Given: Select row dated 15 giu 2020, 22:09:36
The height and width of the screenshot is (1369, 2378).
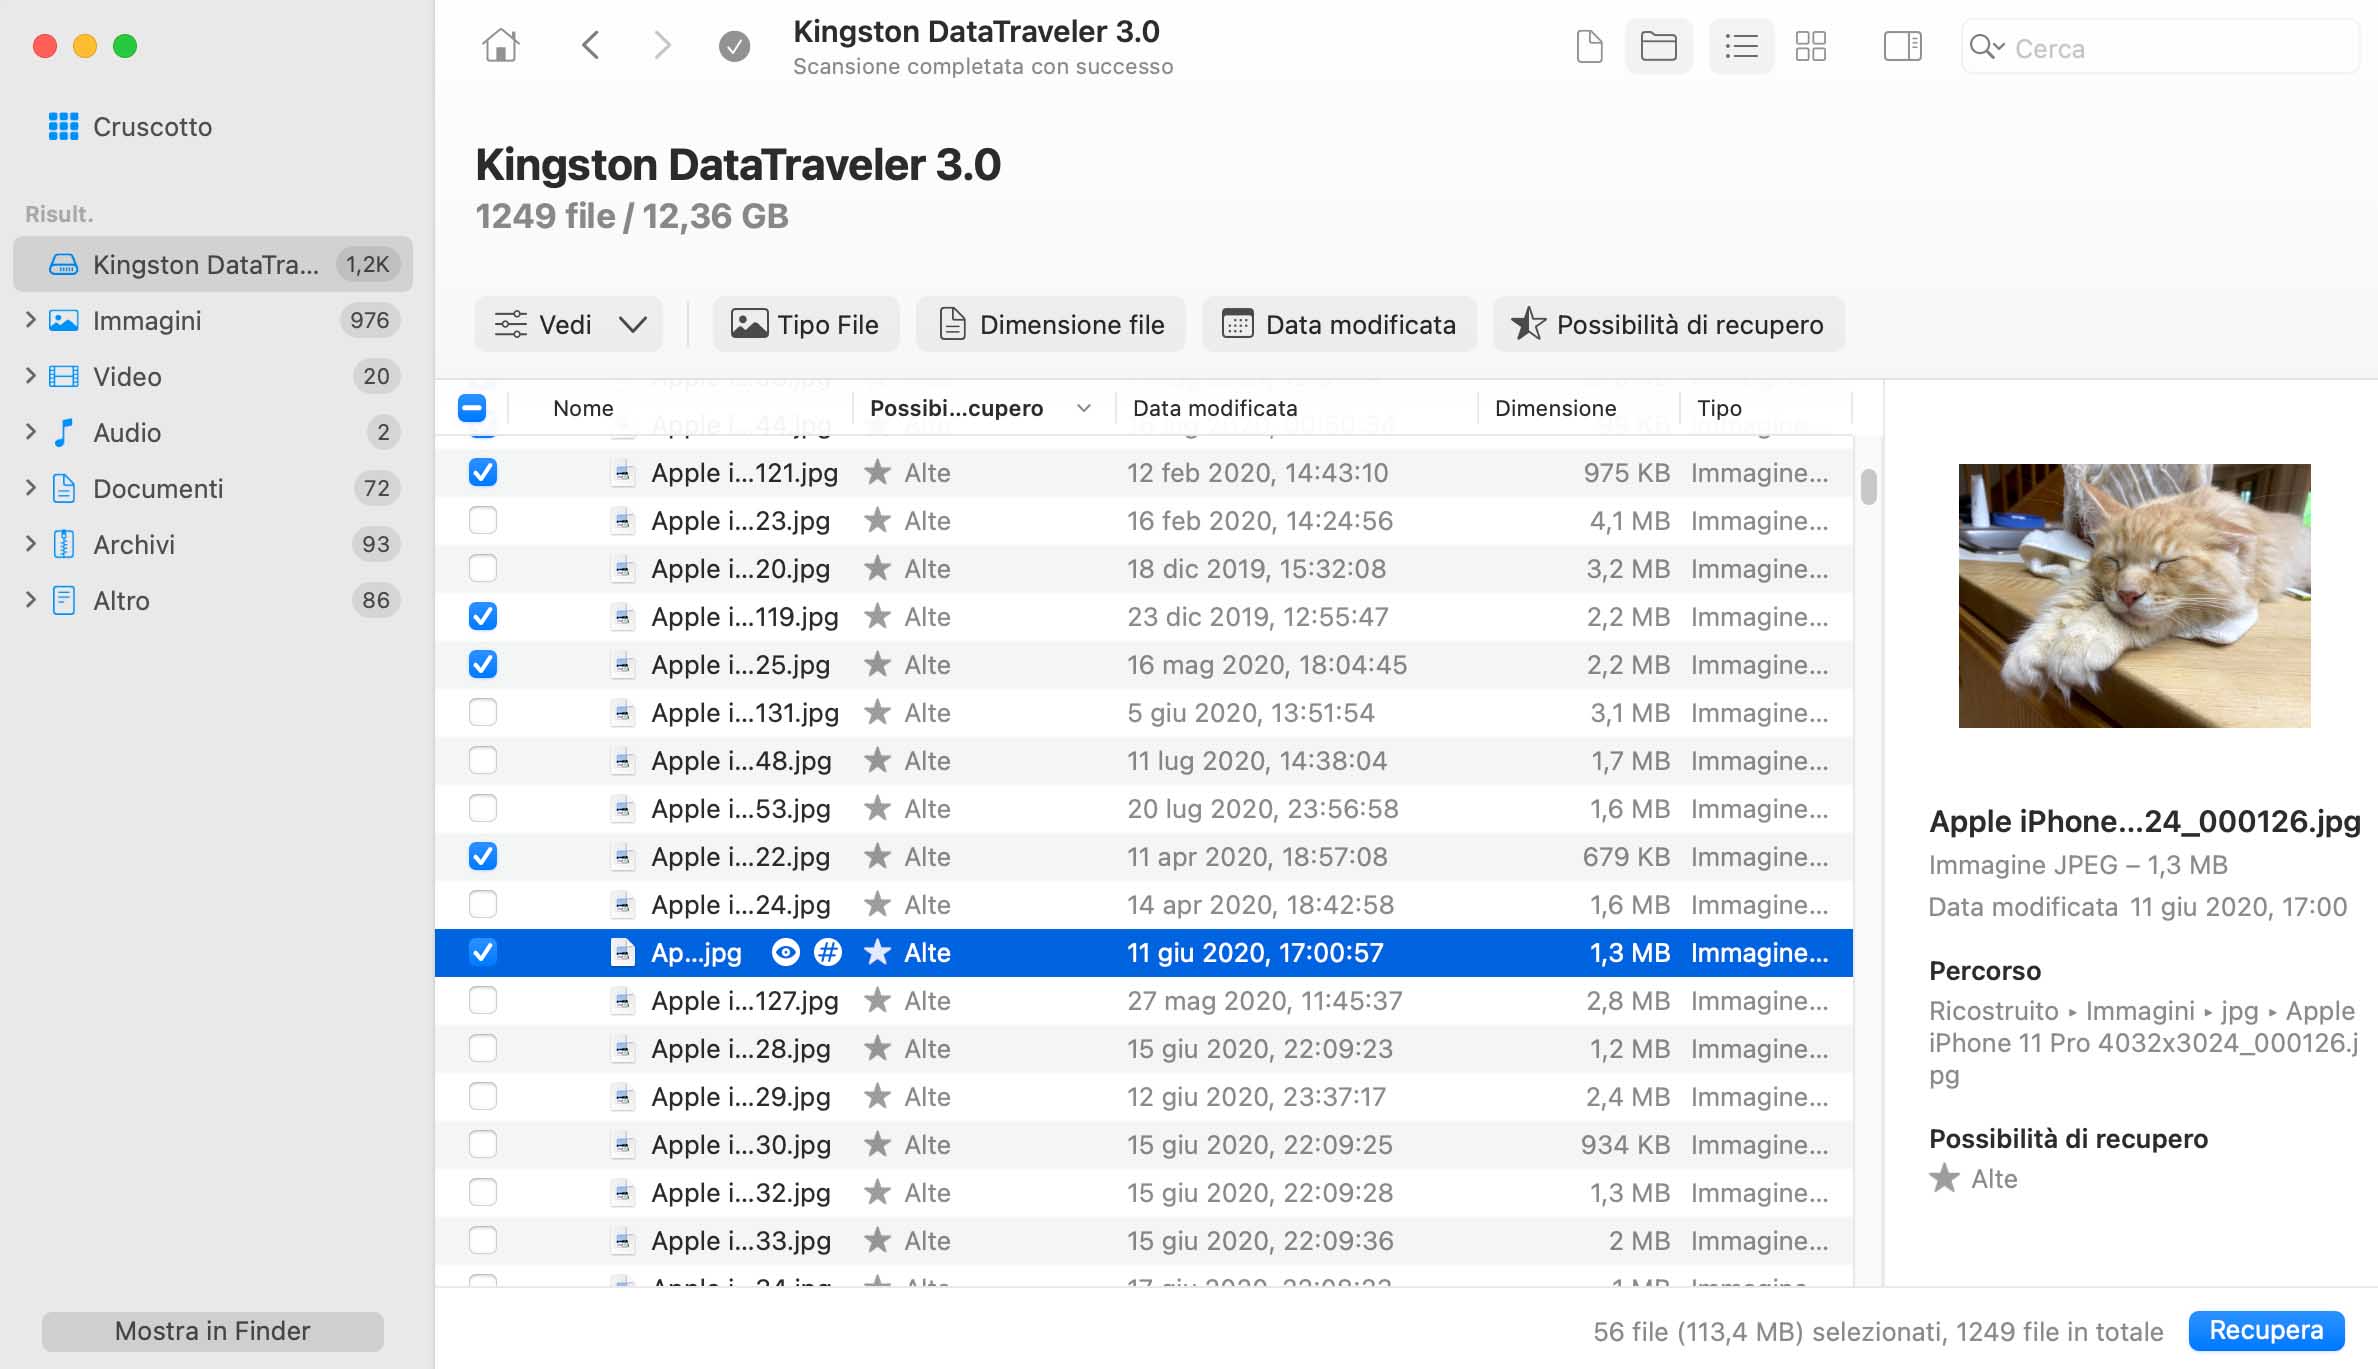Looking at the screenshot, I should [1144, 1240].
